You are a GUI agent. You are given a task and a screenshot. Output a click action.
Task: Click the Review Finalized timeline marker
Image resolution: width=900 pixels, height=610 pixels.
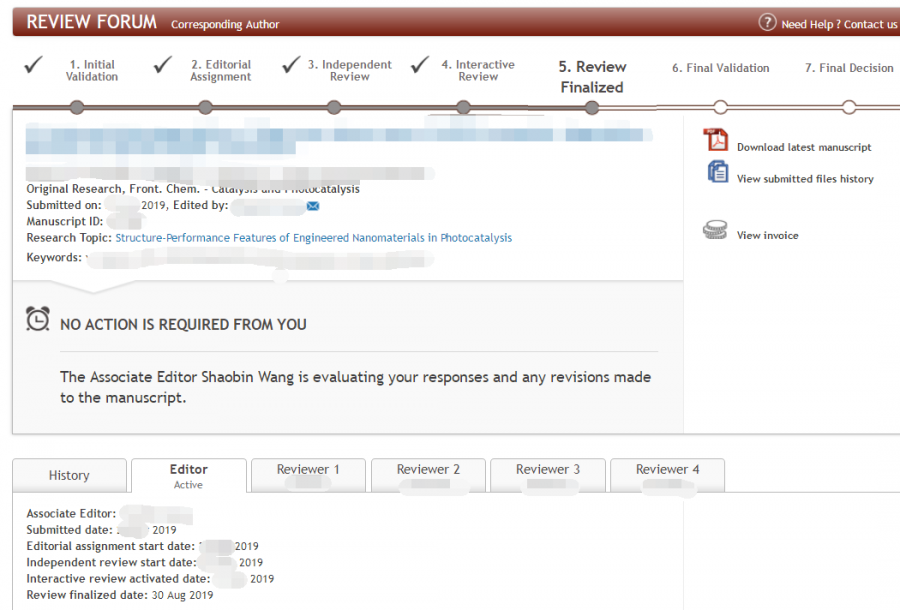pyautogui.click(x=592, y=107)
